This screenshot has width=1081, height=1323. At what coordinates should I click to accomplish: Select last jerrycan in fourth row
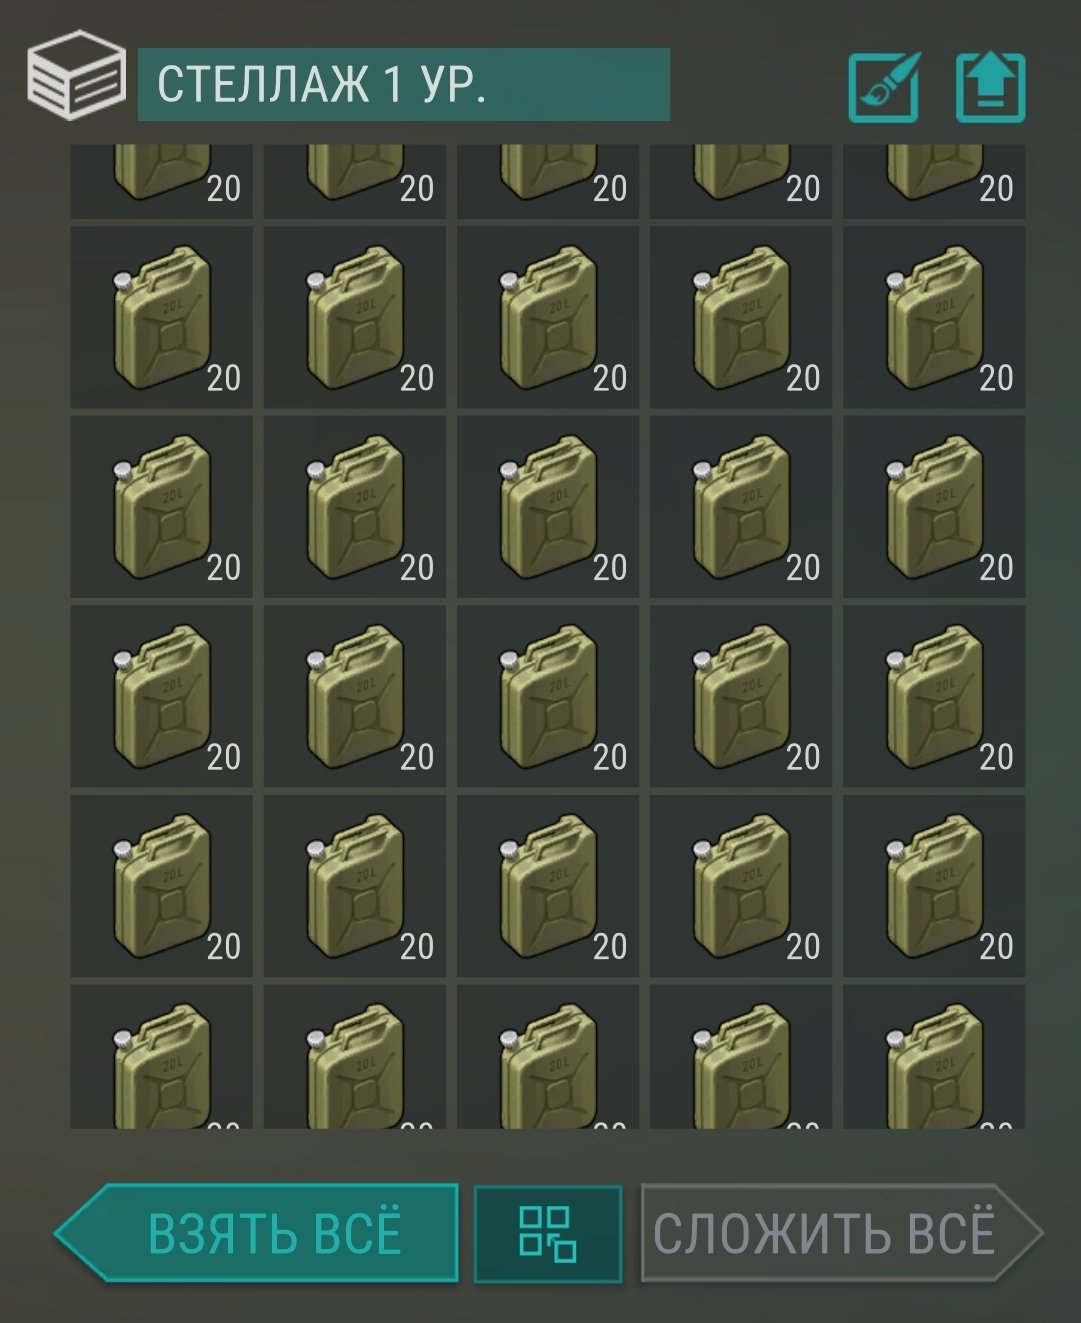click(934, 696)
